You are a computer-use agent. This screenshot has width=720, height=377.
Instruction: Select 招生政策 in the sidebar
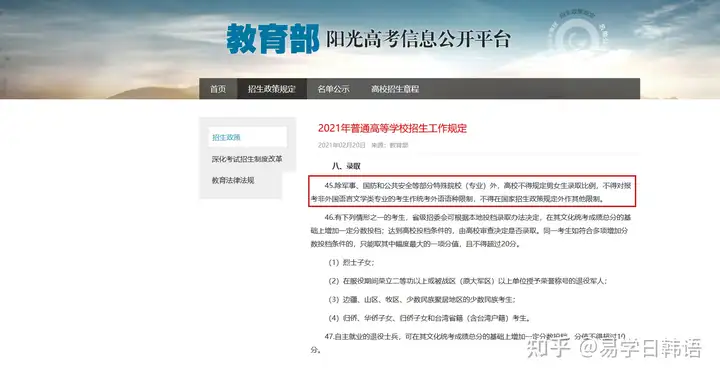click(248, 137)
